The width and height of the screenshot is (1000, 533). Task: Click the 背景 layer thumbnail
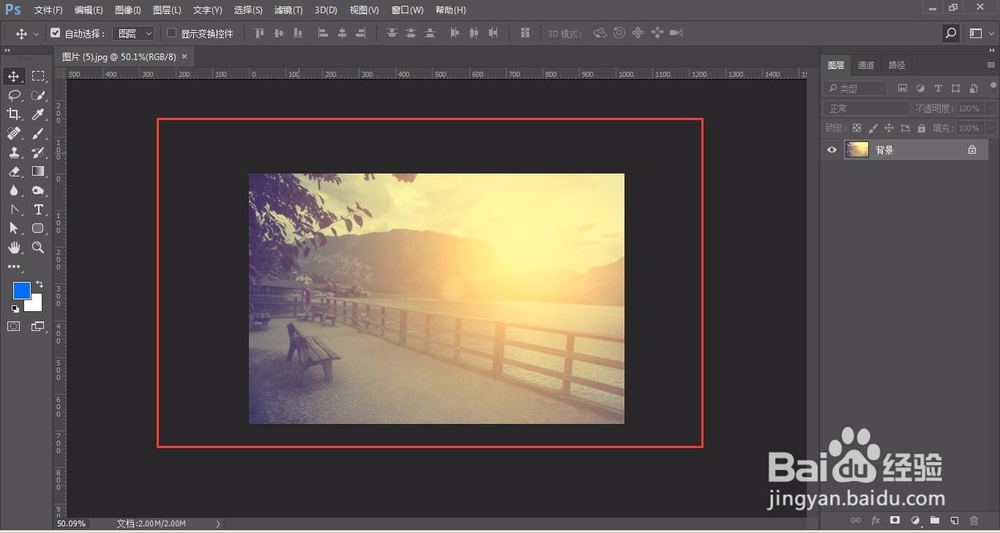pyautogui.click(x=857, y=150)
